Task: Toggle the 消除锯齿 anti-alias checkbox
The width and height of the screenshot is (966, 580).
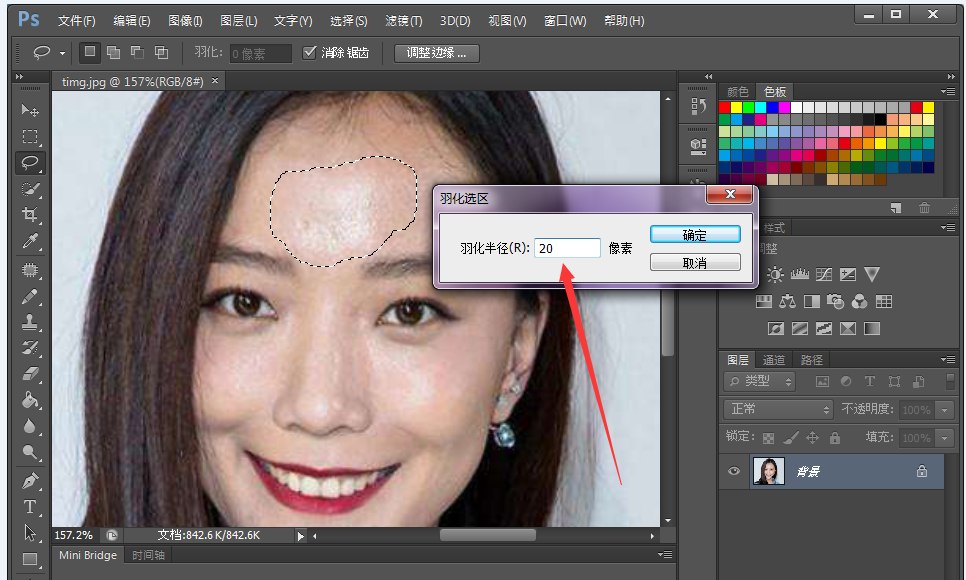Action: tap(309, 52)
